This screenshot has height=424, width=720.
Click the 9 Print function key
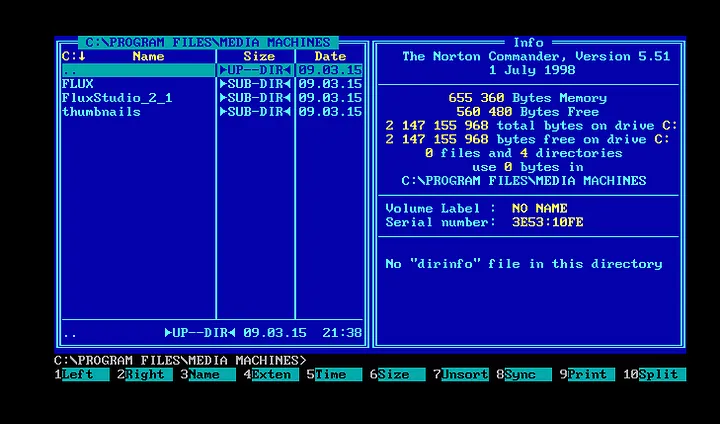click(x=587, y=374)
